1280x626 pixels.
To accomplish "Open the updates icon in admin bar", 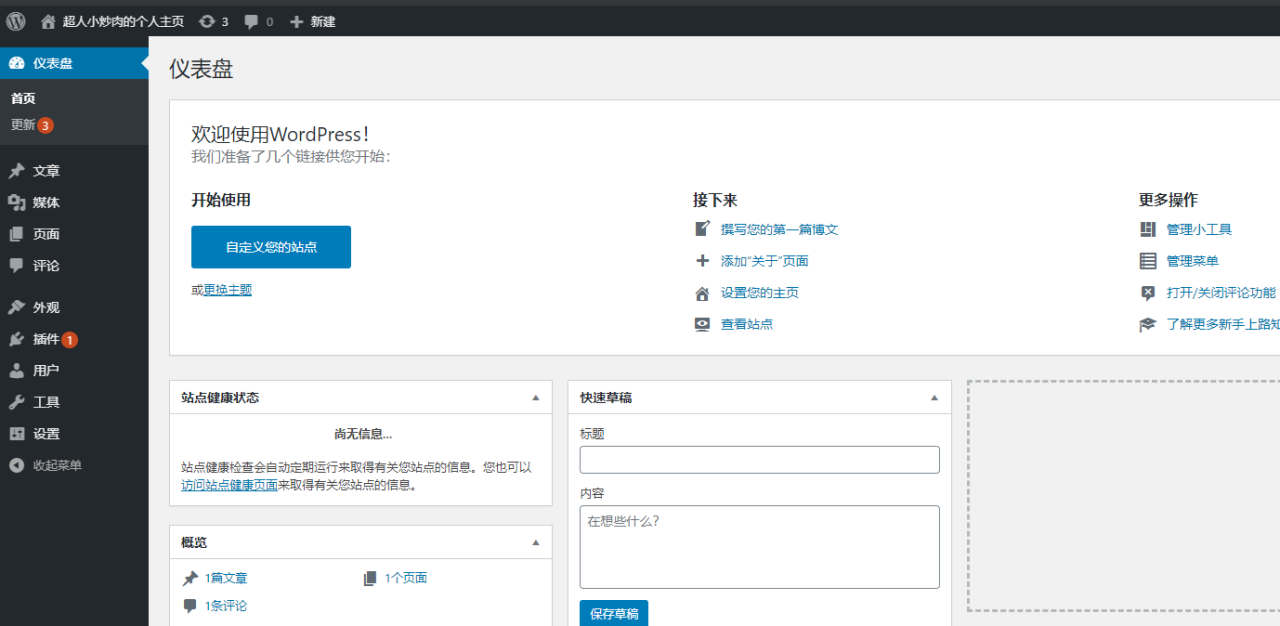I will (x=206, y=21).
